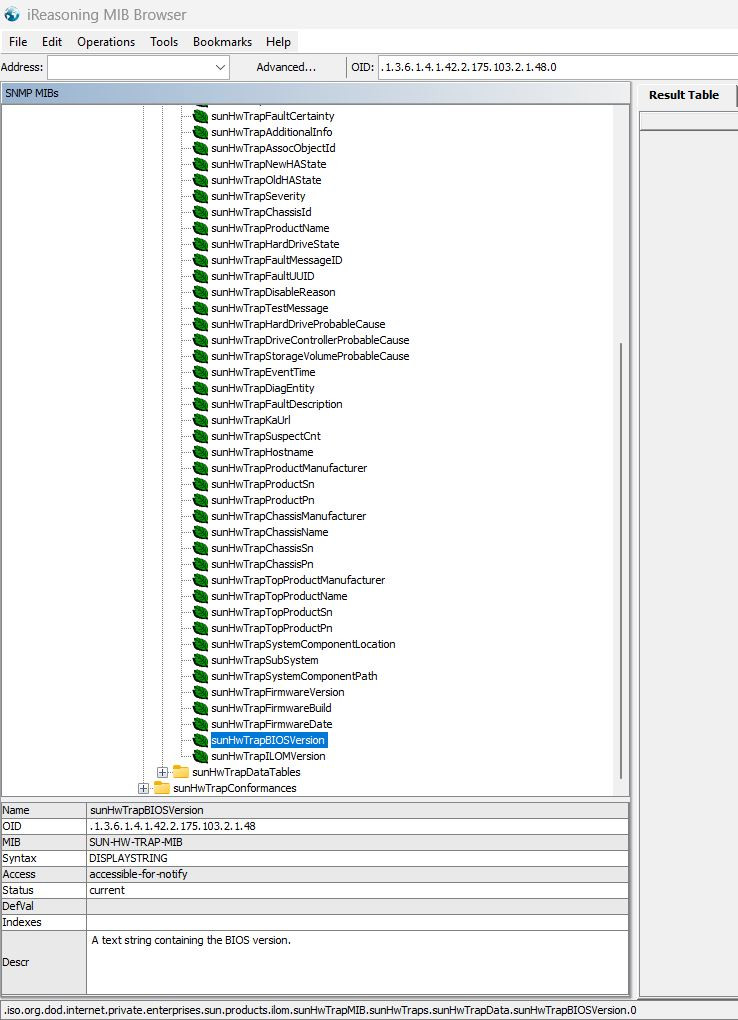Open the Operations menu

[106, 42]
